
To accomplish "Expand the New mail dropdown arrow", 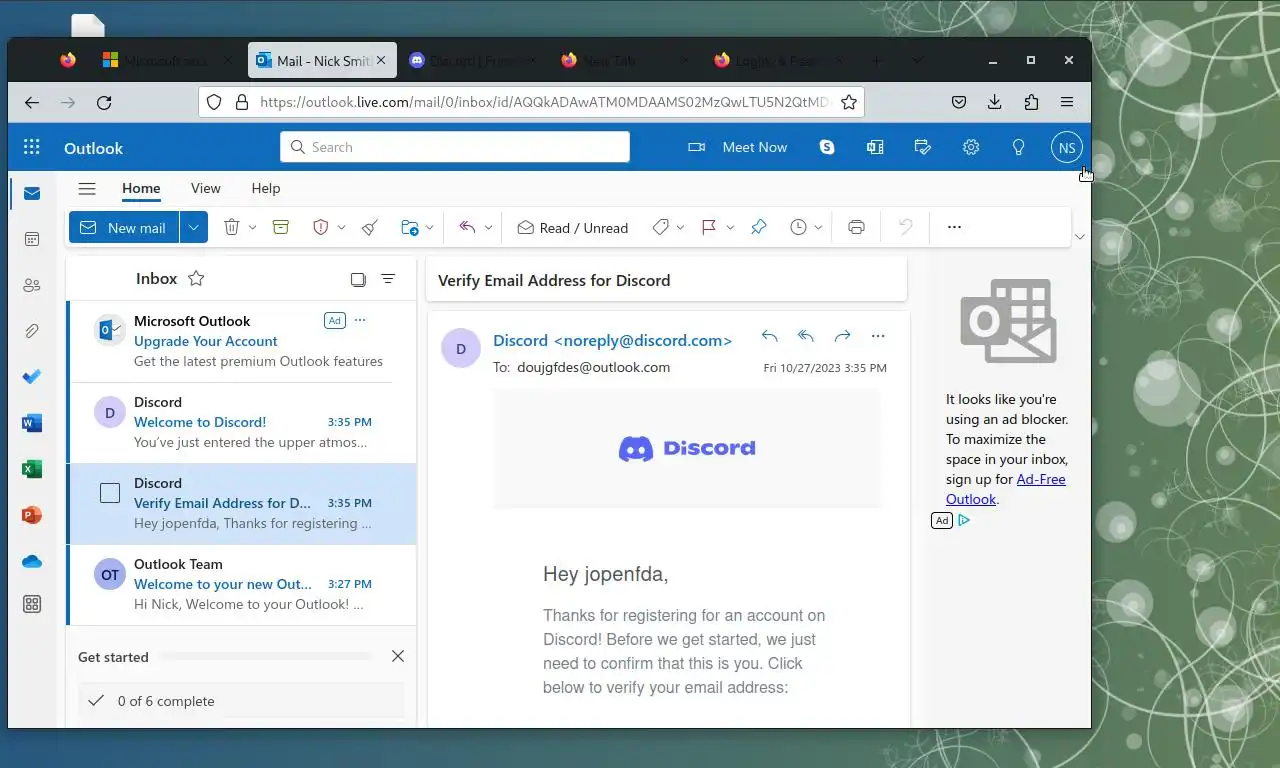I will [x=194, y=227].
